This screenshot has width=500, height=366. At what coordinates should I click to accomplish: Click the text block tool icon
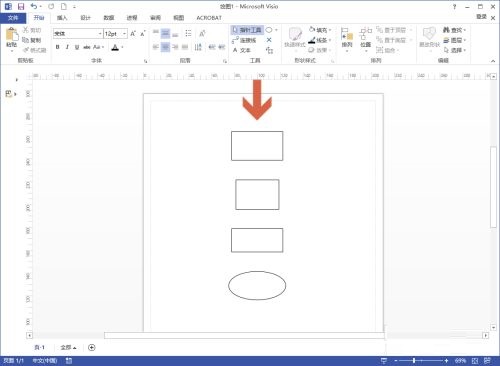(269, 50)
